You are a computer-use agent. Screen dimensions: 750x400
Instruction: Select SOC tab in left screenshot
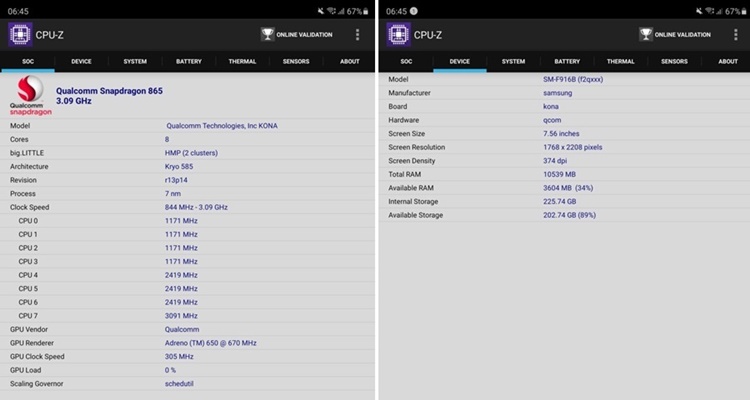click(x=28, y=61)
